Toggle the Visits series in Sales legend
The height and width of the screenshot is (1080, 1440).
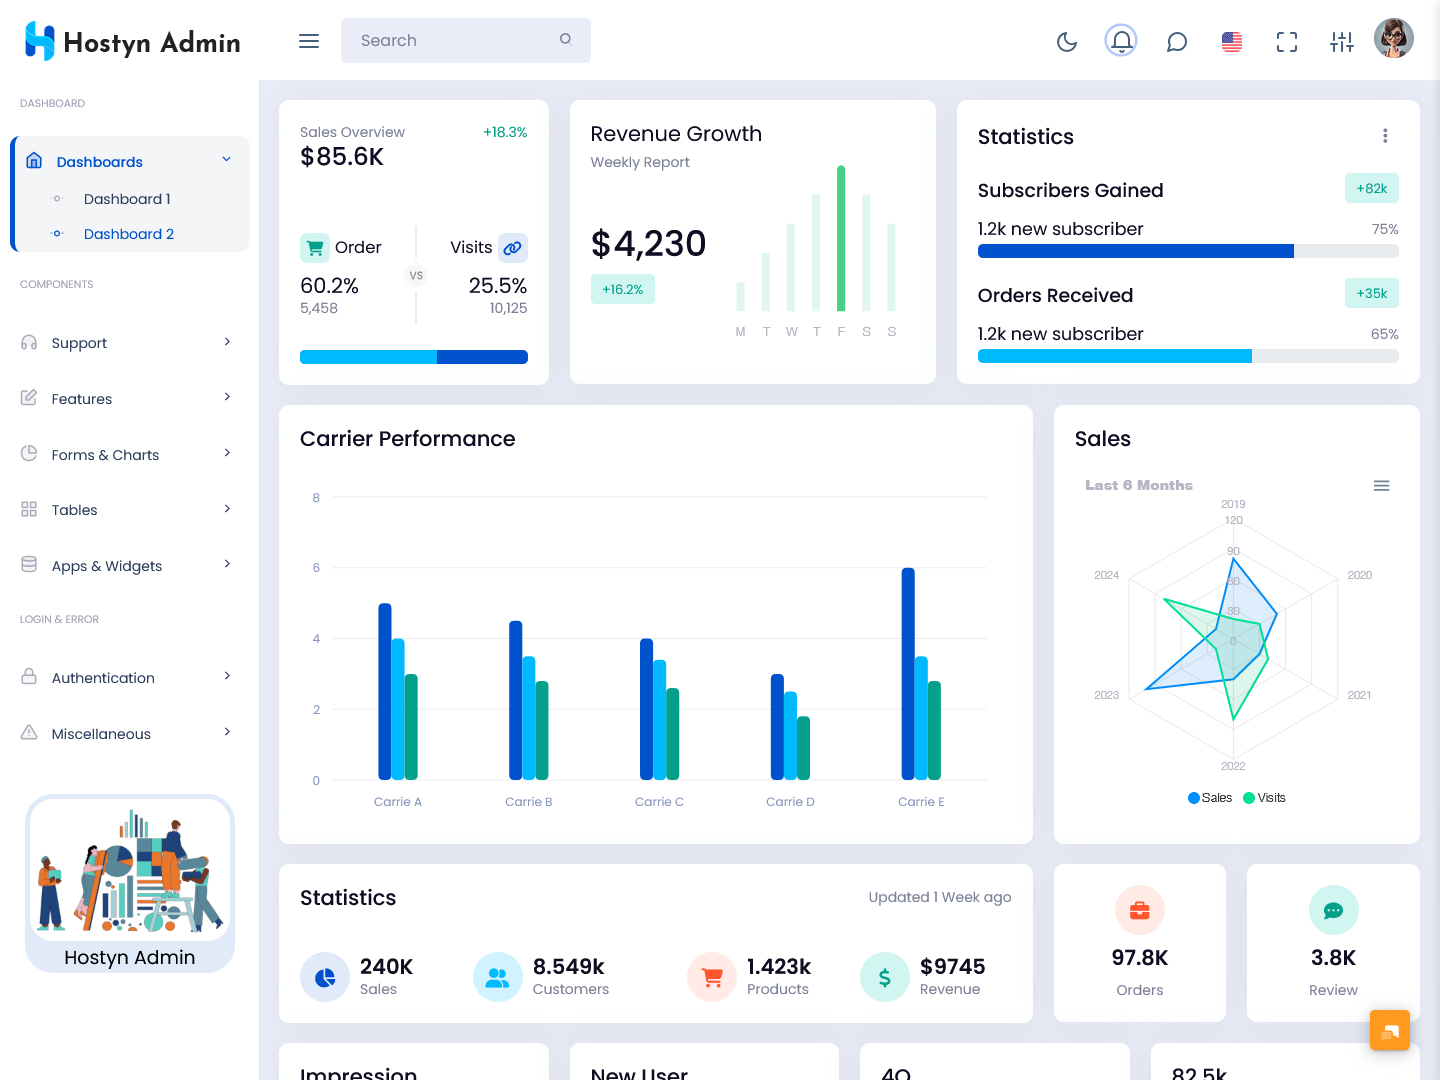(x=1265, y=798)
